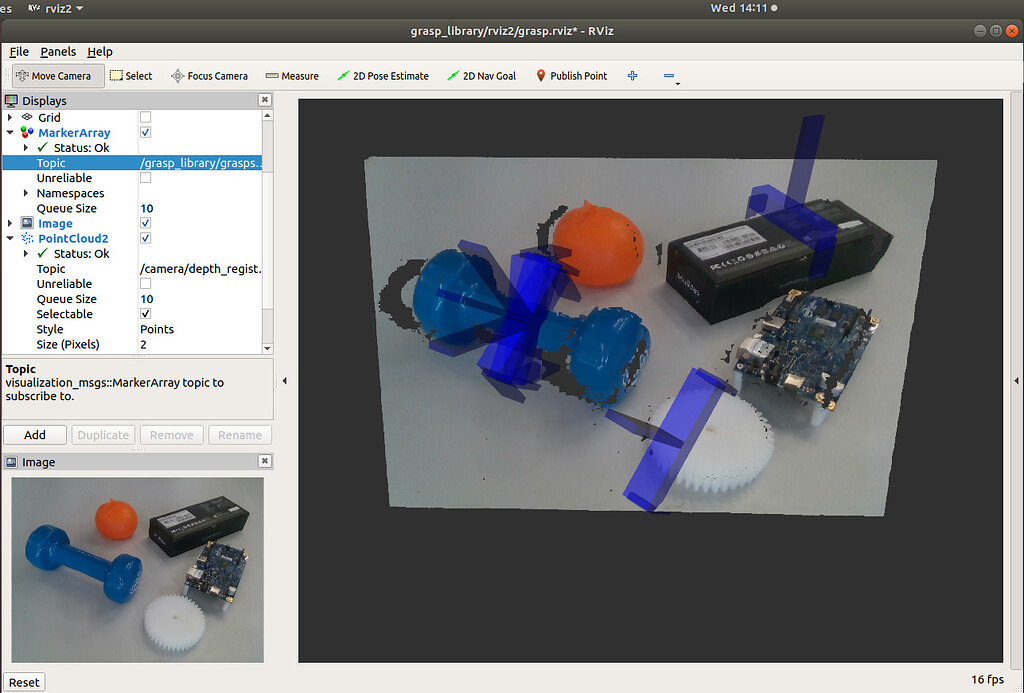Uncheck the Selectable option for PointCloud2

pyautogui.click(x=145, y=314)
